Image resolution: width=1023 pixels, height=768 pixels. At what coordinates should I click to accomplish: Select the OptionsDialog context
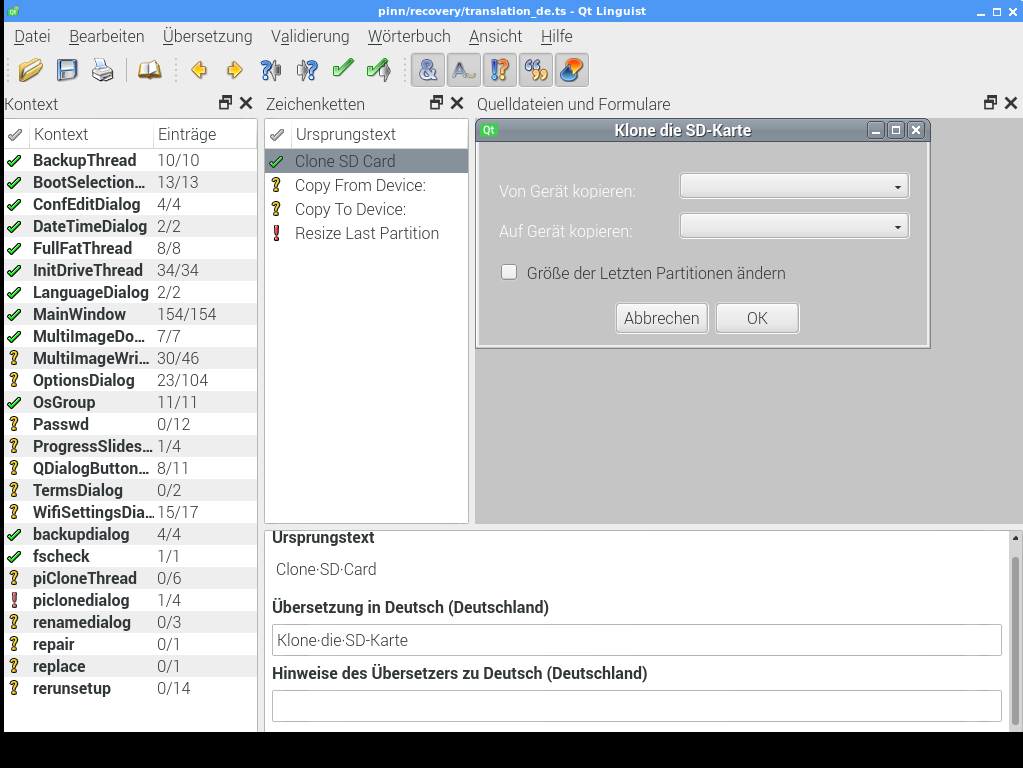[130, 380]
